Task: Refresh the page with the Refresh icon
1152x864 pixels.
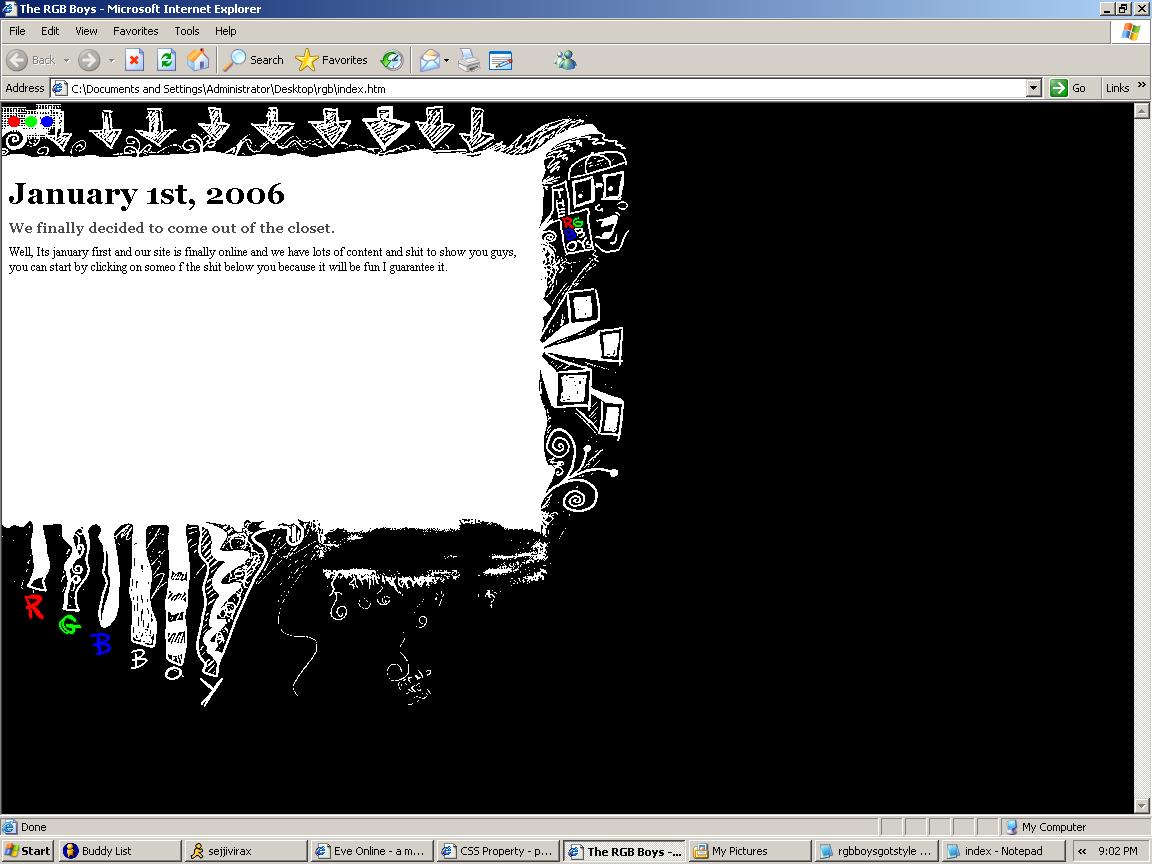Action: pos(166,60)
